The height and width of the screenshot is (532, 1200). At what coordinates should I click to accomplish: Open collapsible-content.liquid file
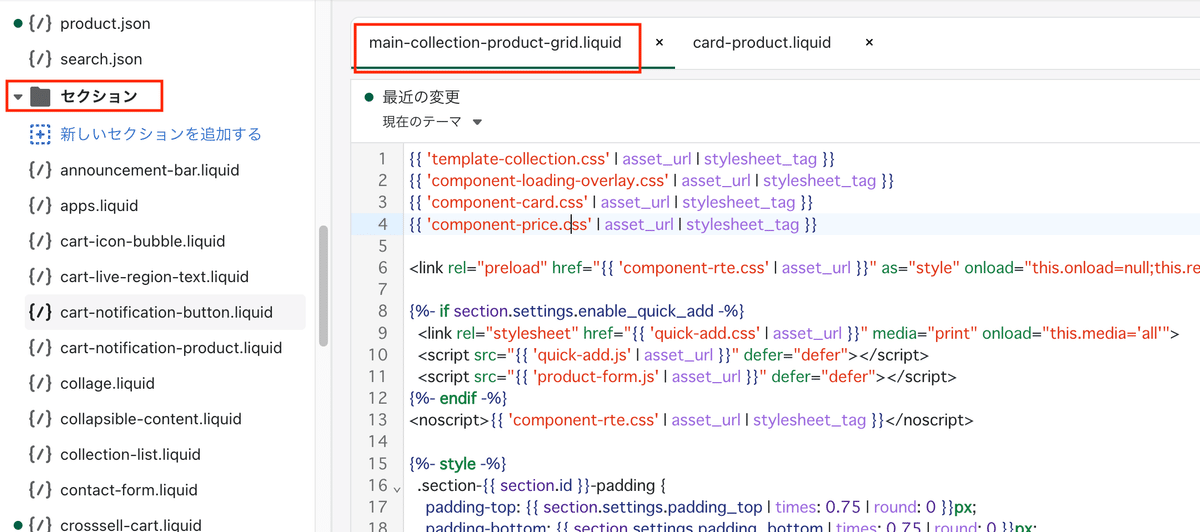151,419
